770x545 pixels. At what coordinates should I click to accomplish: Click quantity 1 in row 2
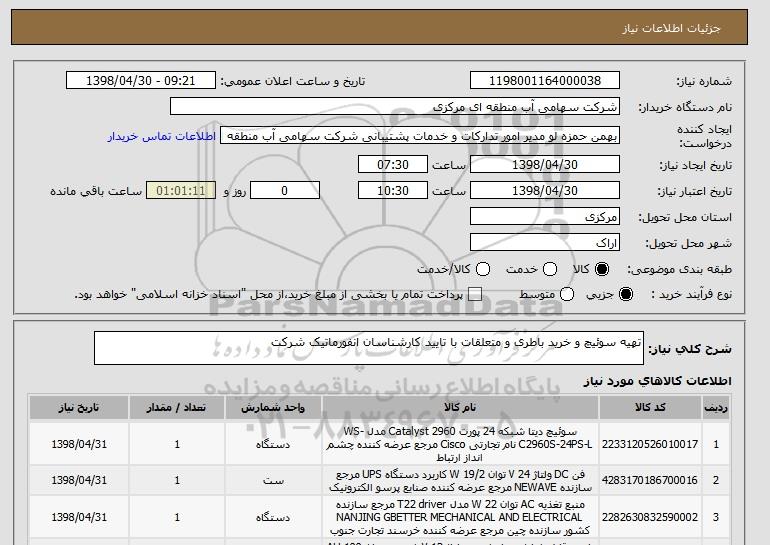[x=177, y=480]
